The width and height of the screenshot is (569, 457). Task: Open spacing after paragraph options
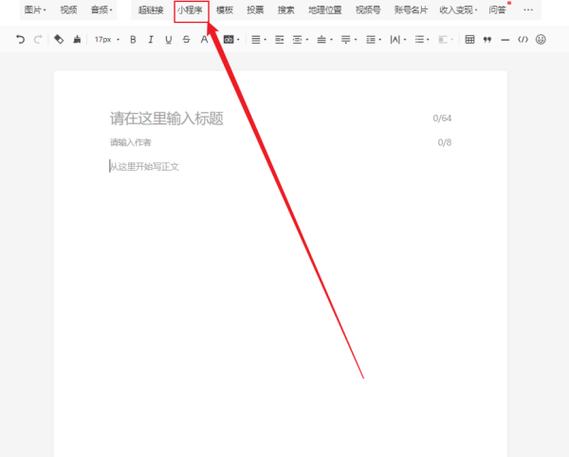[x=349, y=40]
